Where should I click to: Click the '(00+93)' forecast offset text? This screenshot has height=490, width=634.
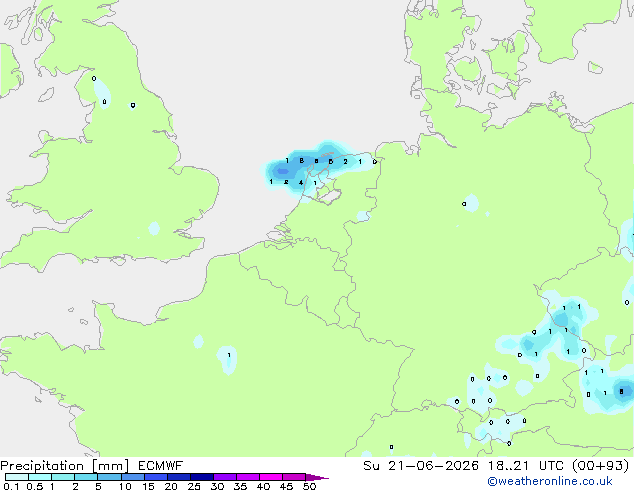[x=600, y=466]
